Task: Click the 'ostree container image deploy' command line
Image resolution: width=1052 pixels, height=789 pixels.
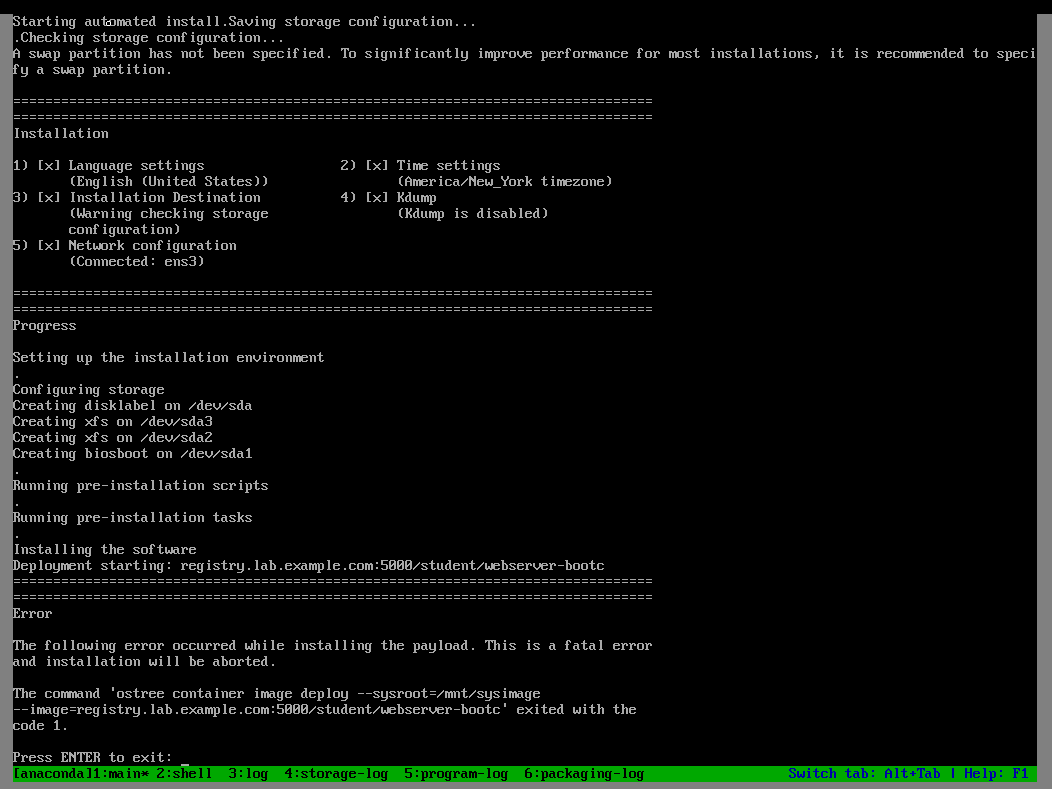Action: tap(276, 694)
